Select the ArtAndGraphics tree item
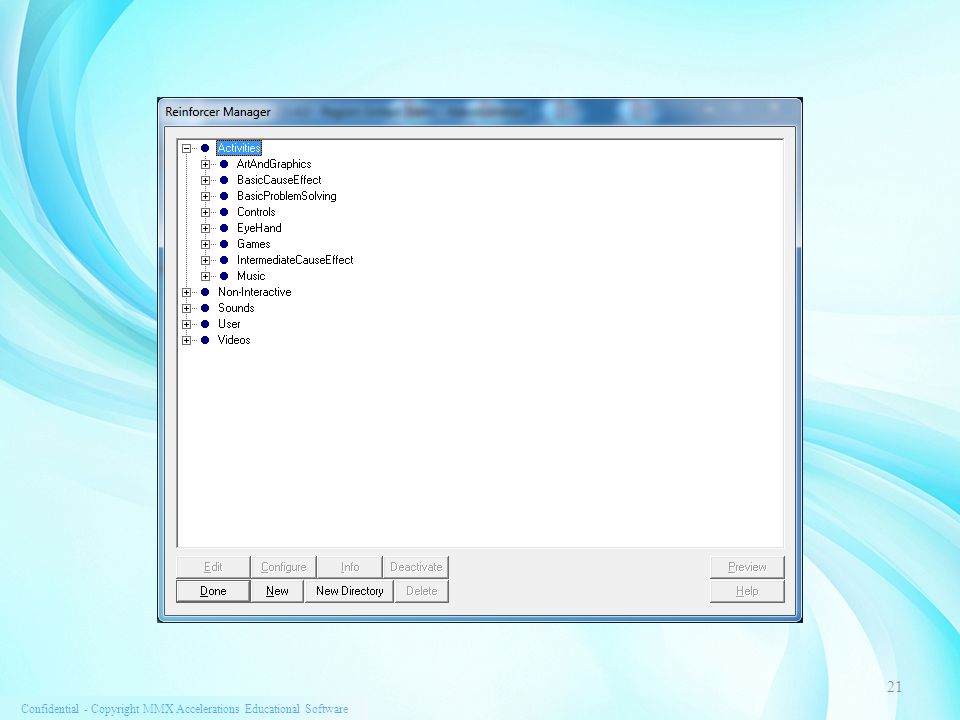 (x=274, y=164)
